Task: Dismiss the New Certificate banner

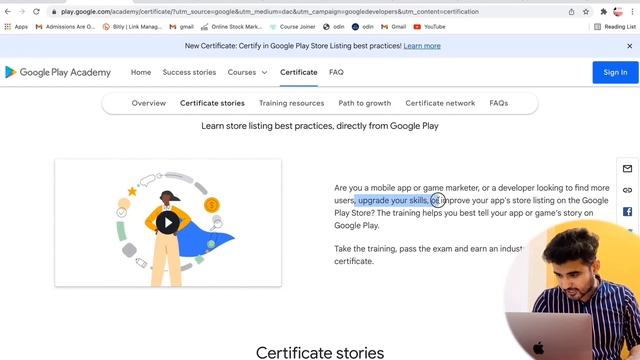Action: pos(629,46)
